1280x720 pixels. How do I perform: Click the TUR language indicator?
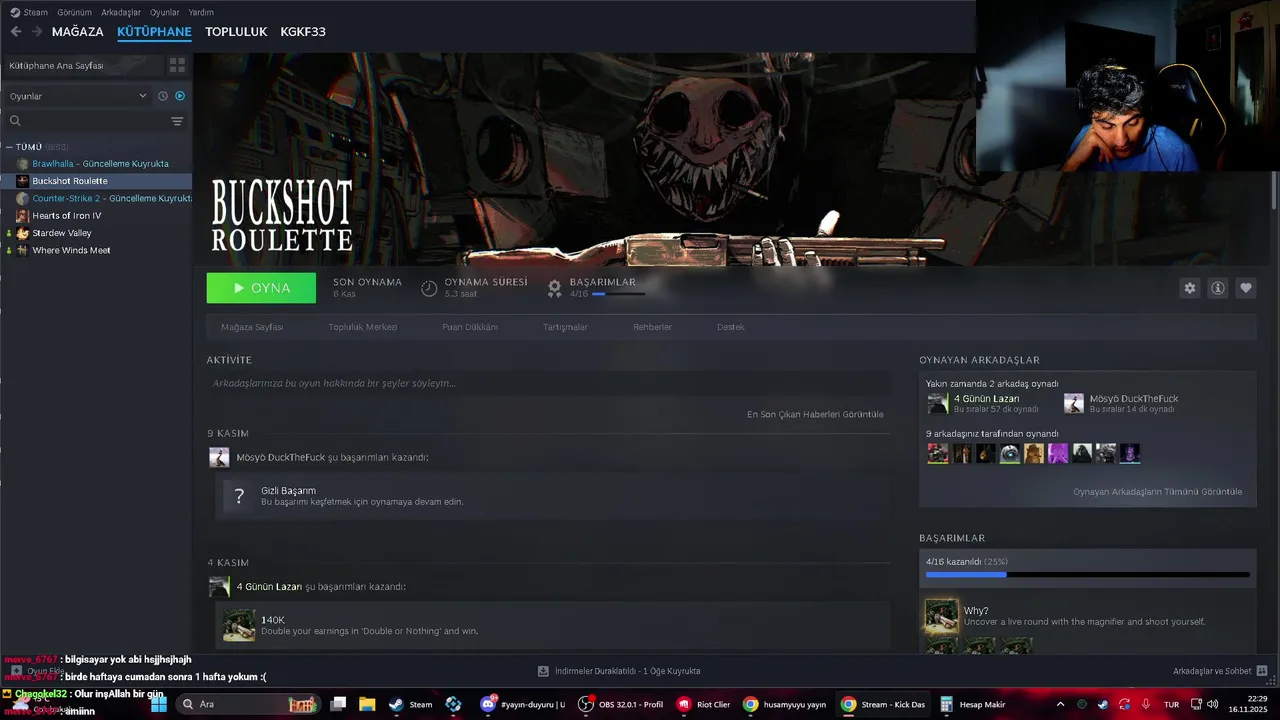coord(1171,704)
